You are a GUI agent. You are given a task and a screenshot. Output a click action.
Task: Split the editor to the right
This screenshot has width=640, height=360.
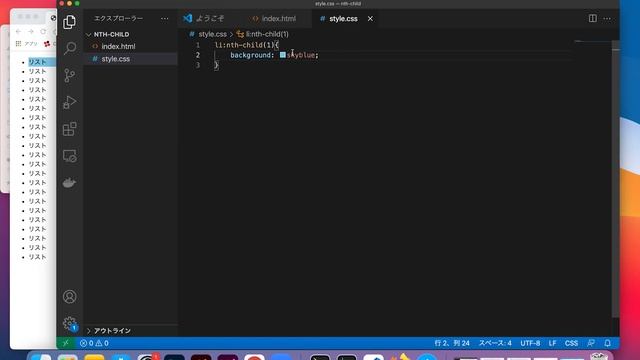tap(592, 18)
